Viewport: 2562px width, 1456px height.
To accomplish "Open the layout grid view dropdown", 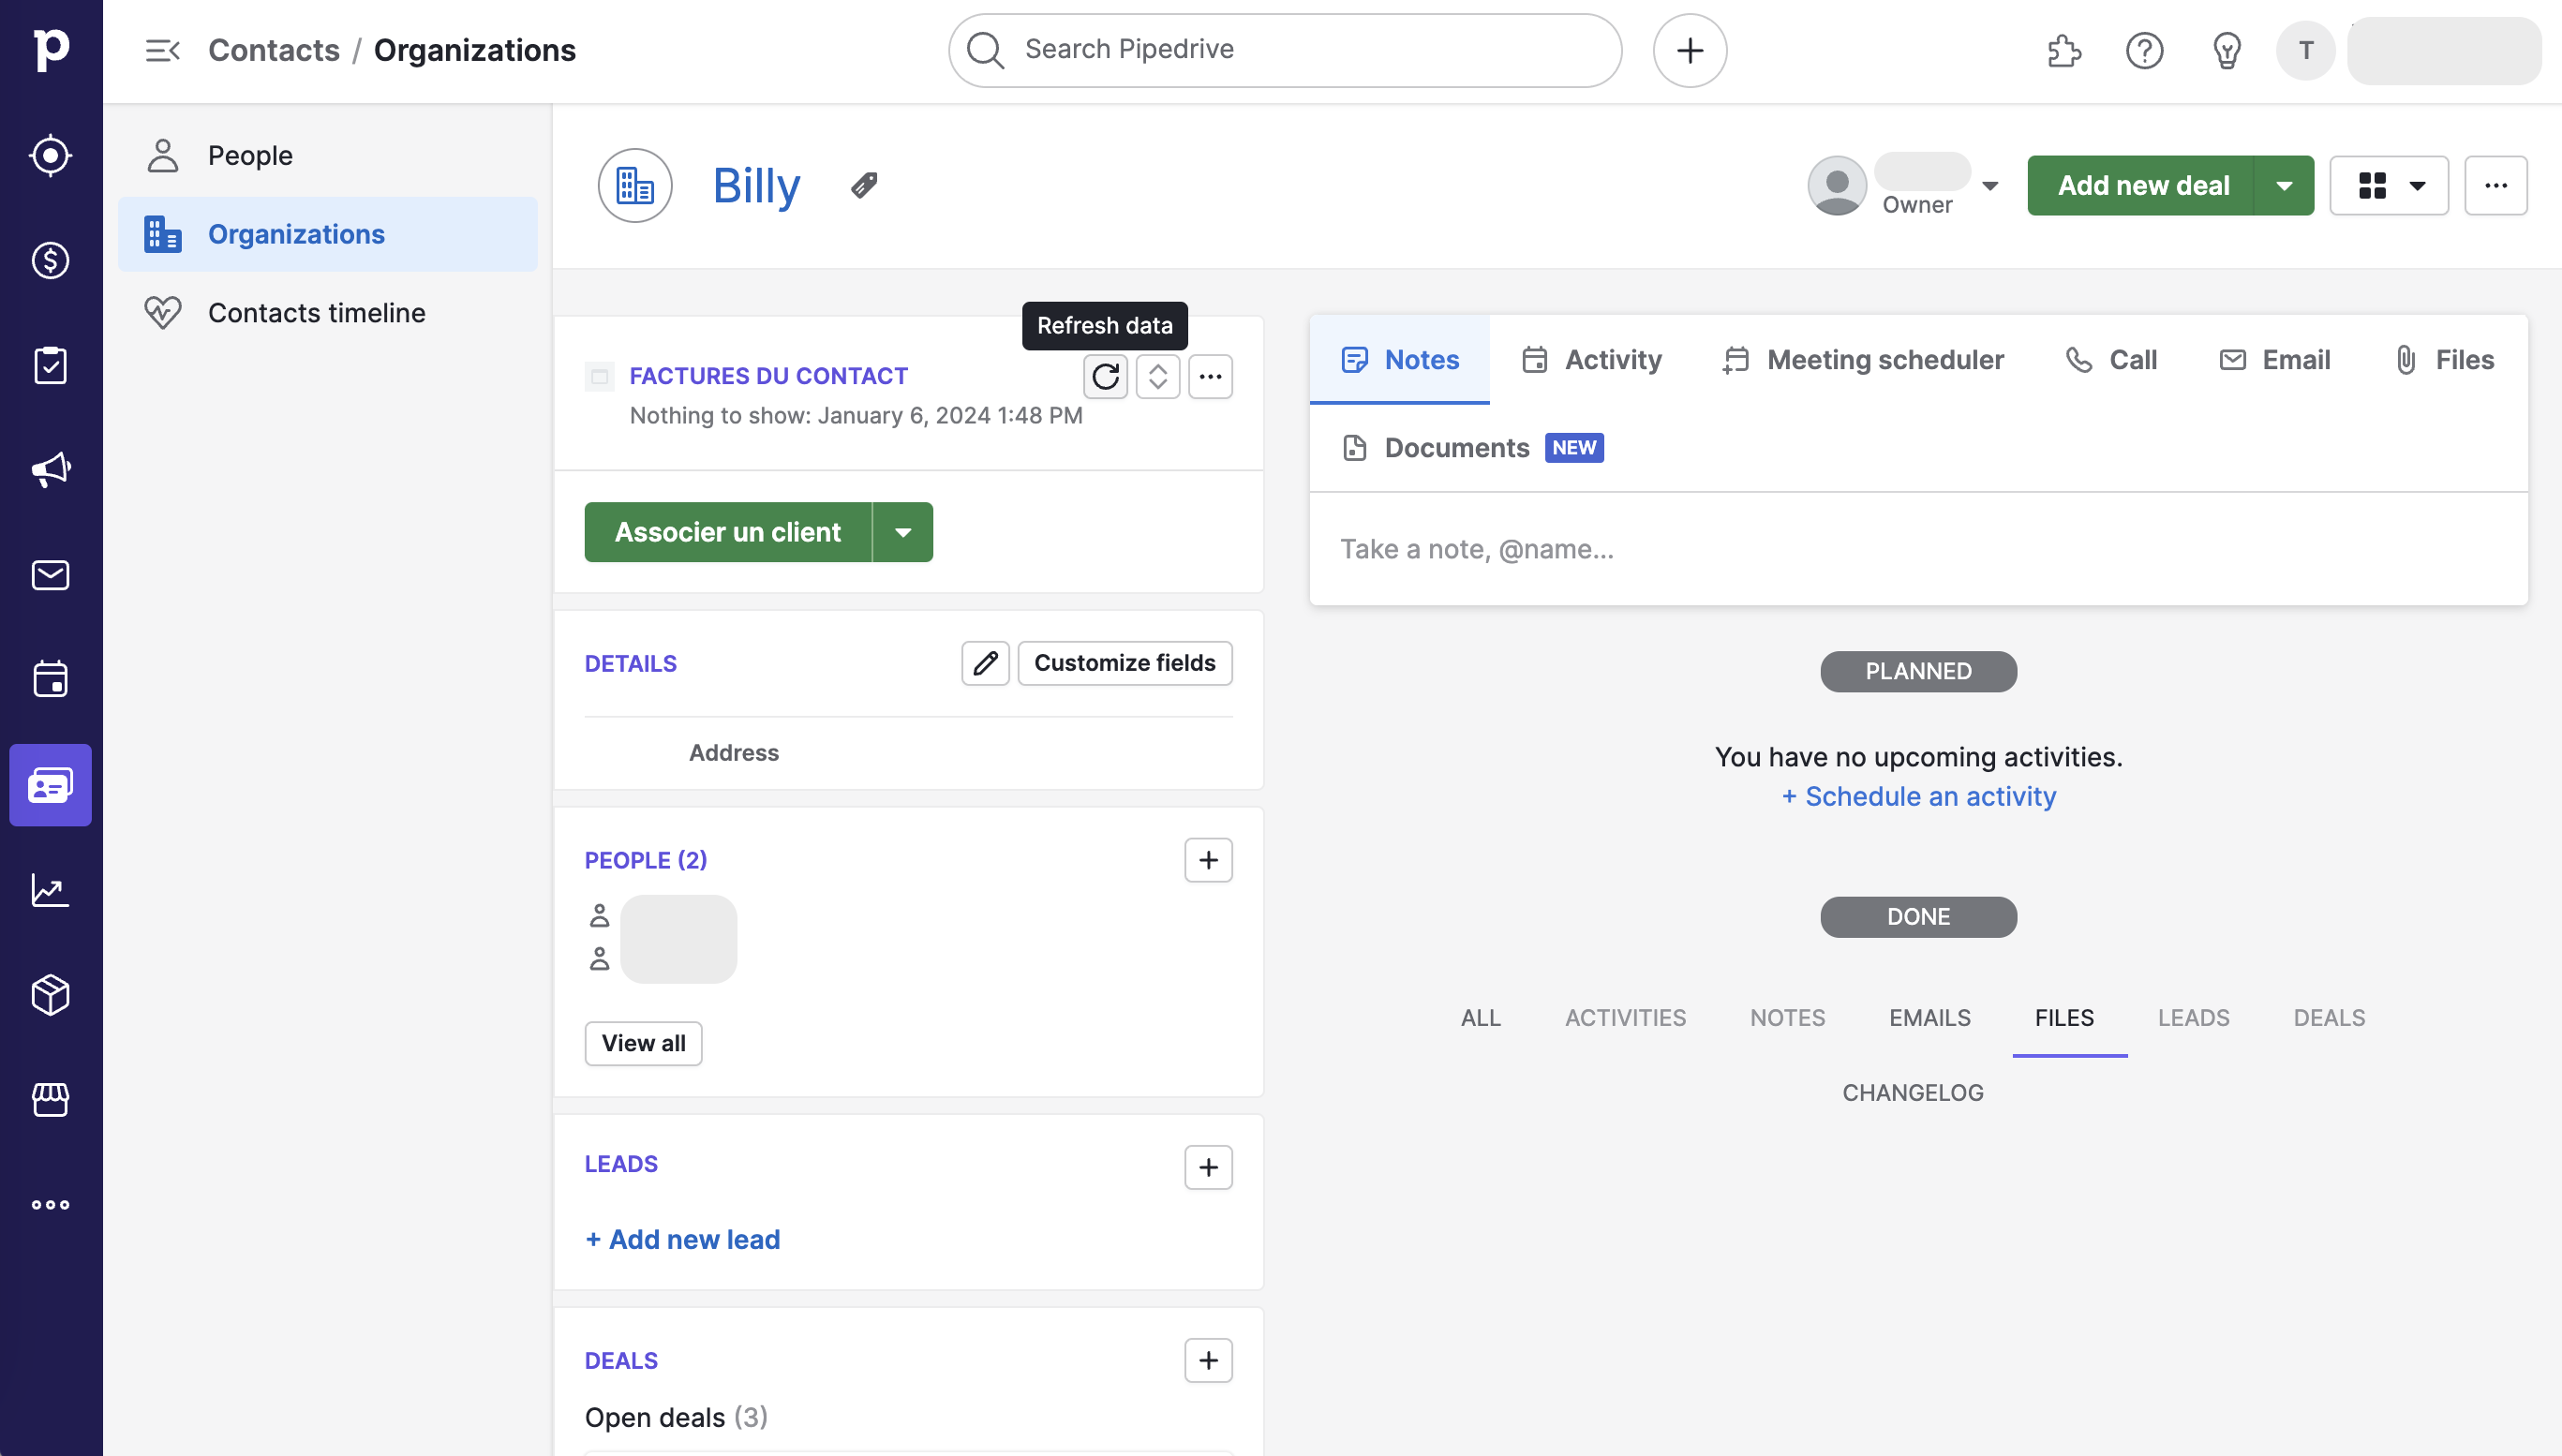I will (x=2389, y=186).
